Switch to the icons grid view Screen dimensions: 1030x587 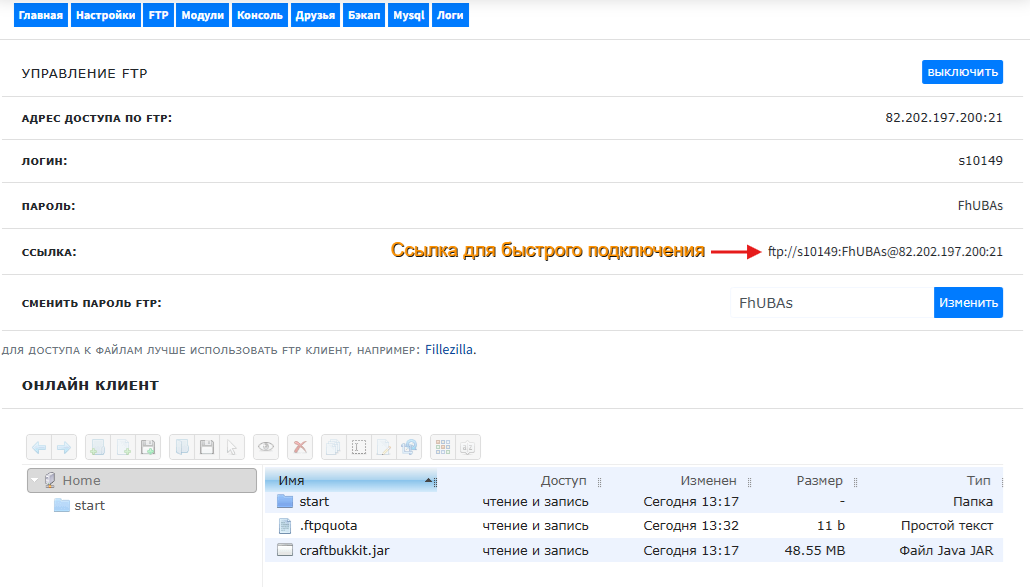pyautogui.click(x=443, y=447)
